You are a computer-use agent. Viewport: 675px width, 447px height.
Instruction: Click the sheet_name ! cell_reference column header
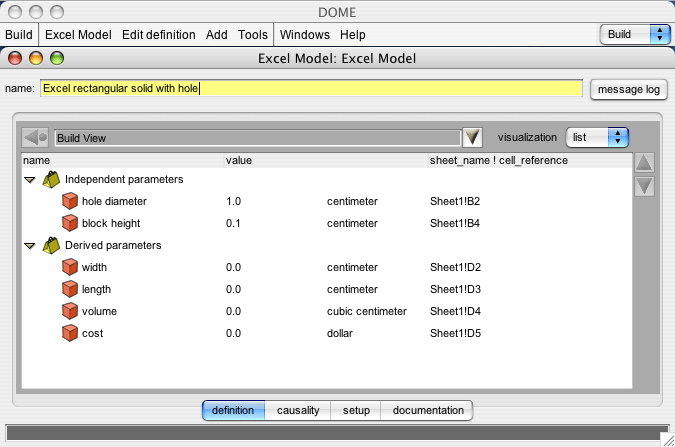(530, 160)
